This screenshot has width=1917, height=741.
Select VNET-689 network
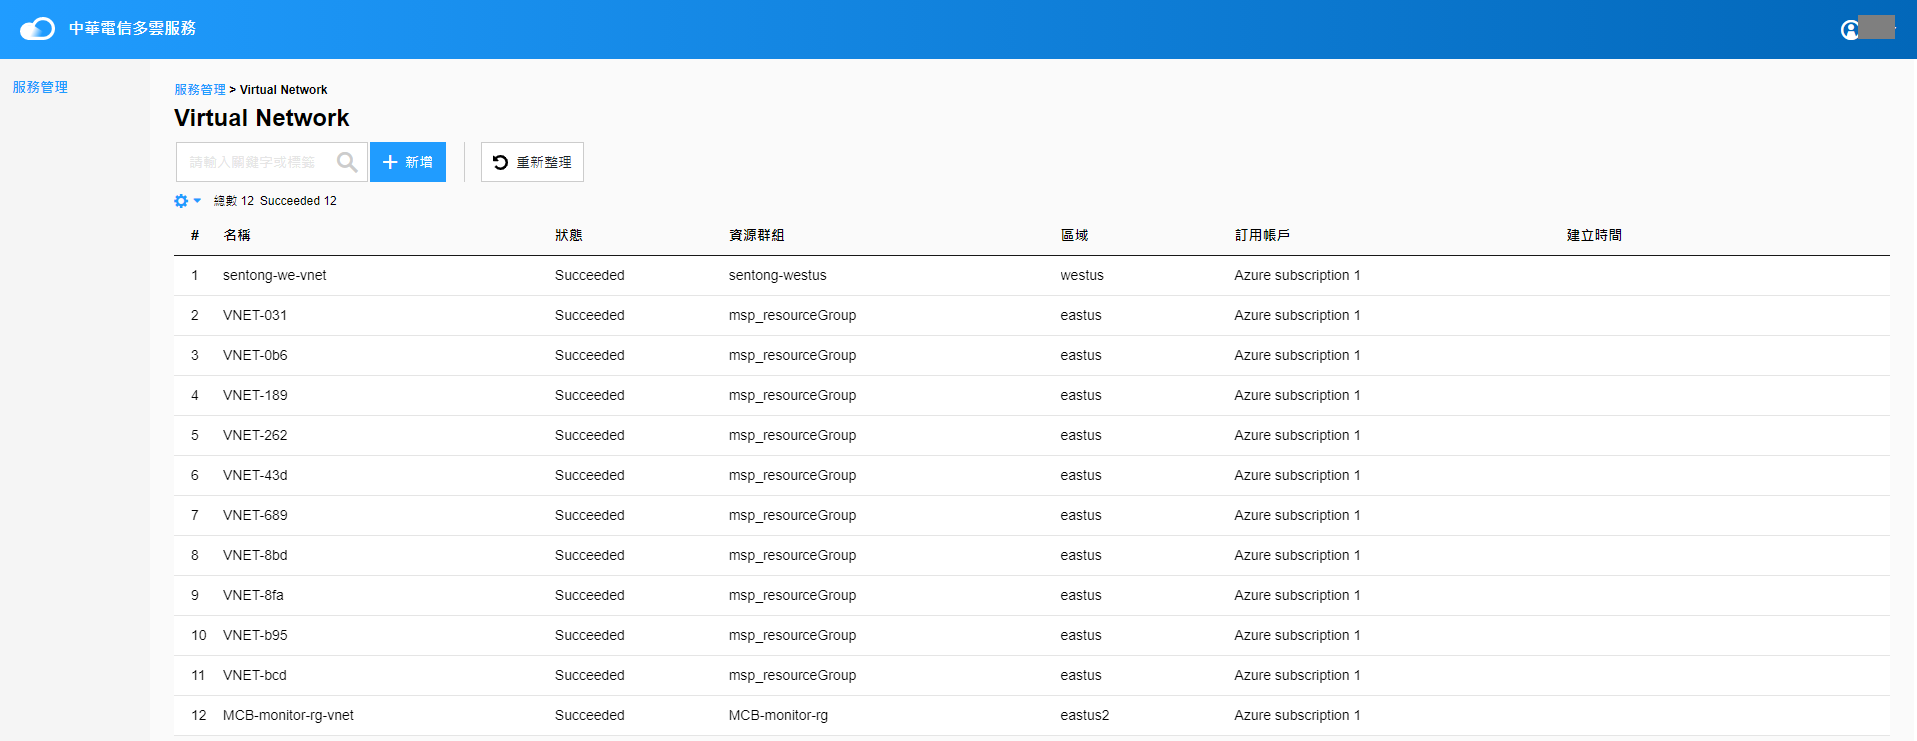[x=255, y=515]
